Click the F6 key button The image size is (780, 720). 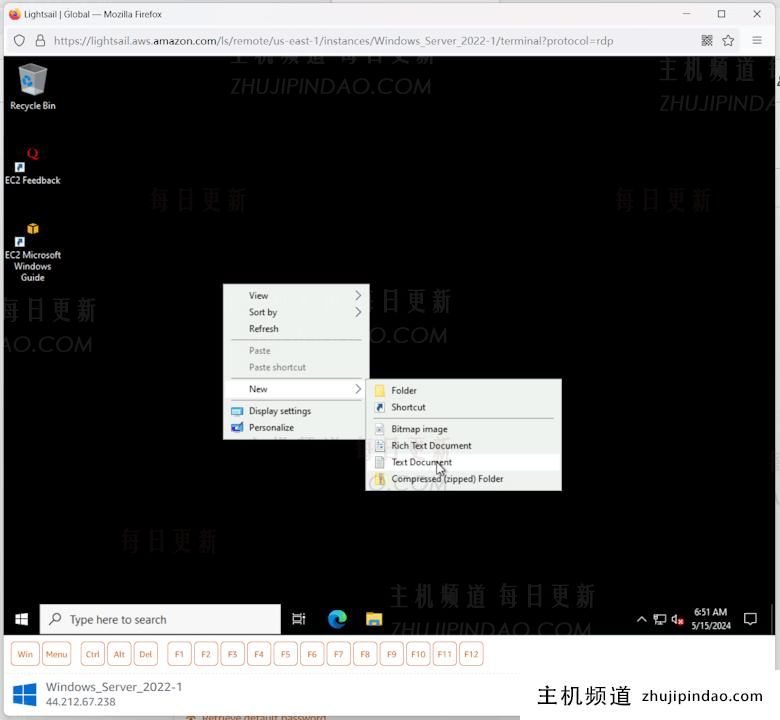(x=312, y=654)
